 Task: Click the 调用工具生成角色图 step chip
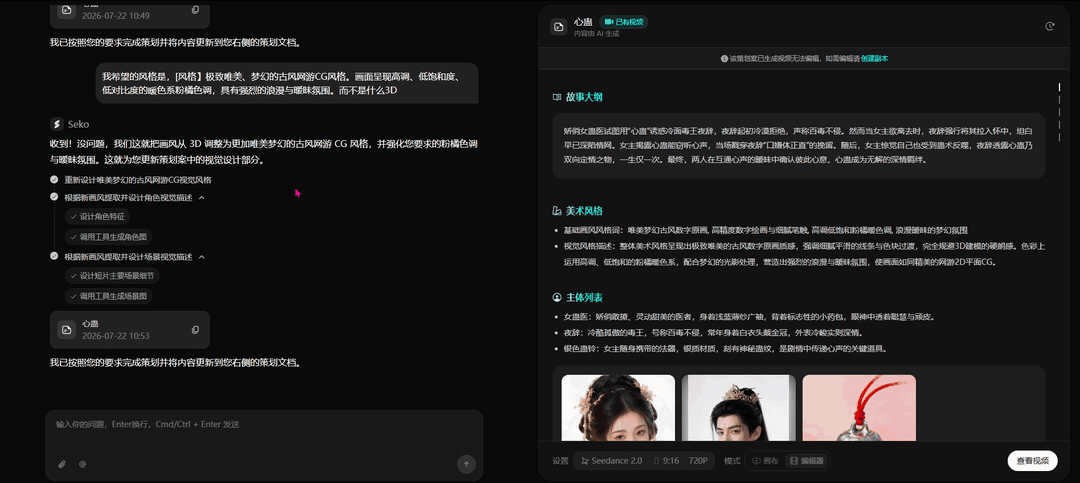pyautogui.click(x=109, y=237)
